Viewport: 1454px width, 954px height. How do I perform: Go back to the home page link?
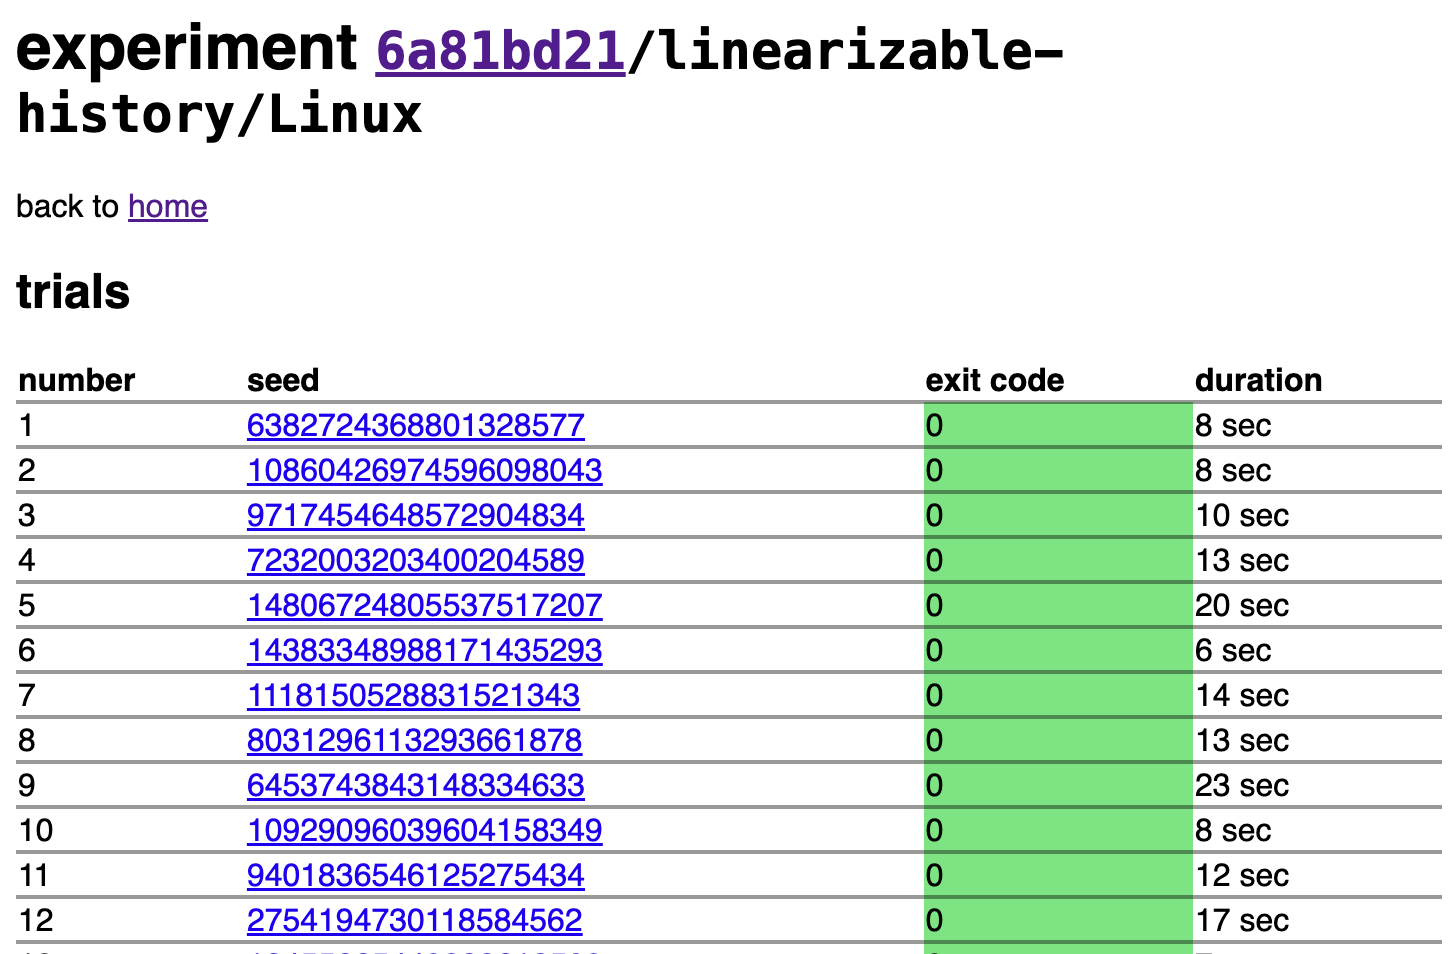pos(167,206)
